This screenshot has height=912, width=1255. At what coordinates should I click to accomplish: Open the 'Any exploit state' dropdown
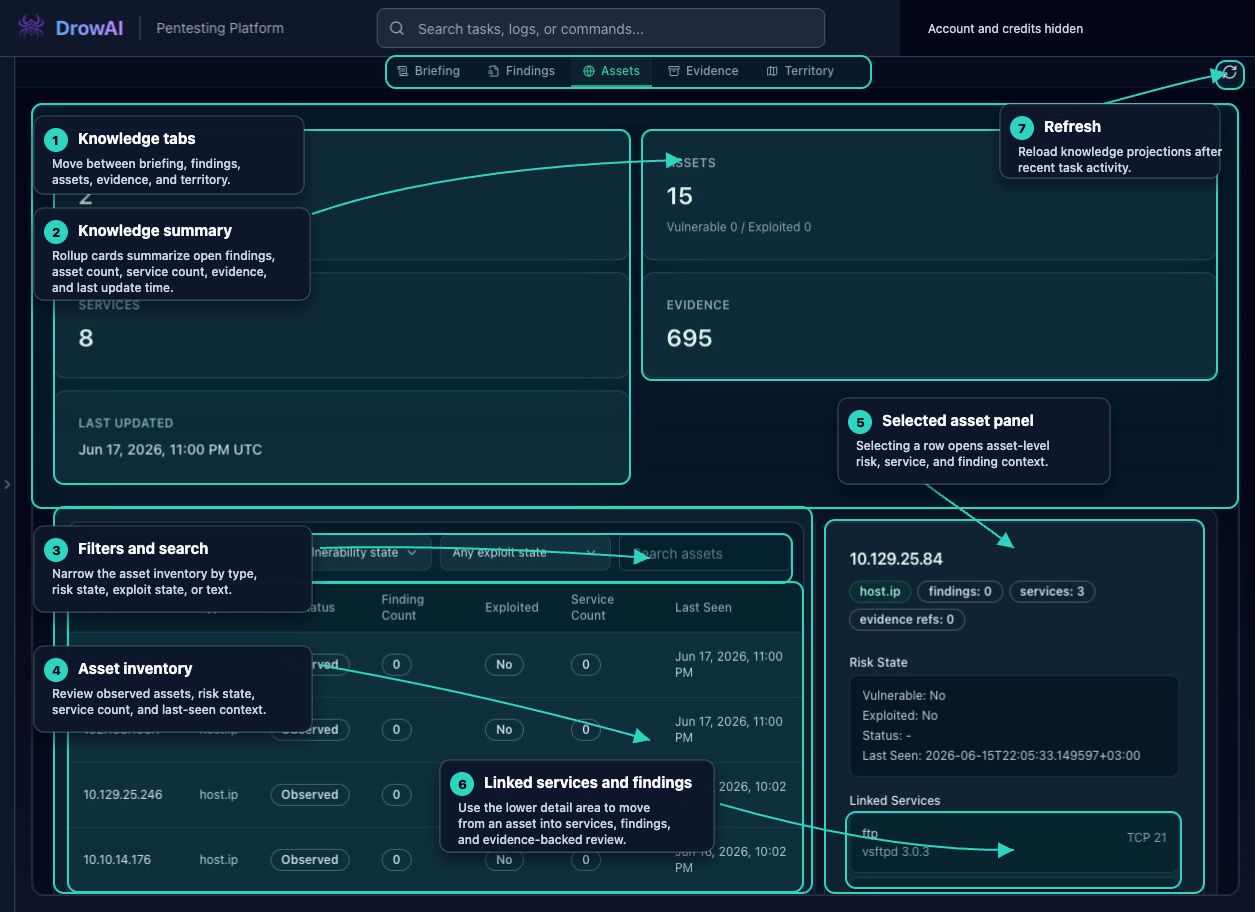(x=525, y=553)
